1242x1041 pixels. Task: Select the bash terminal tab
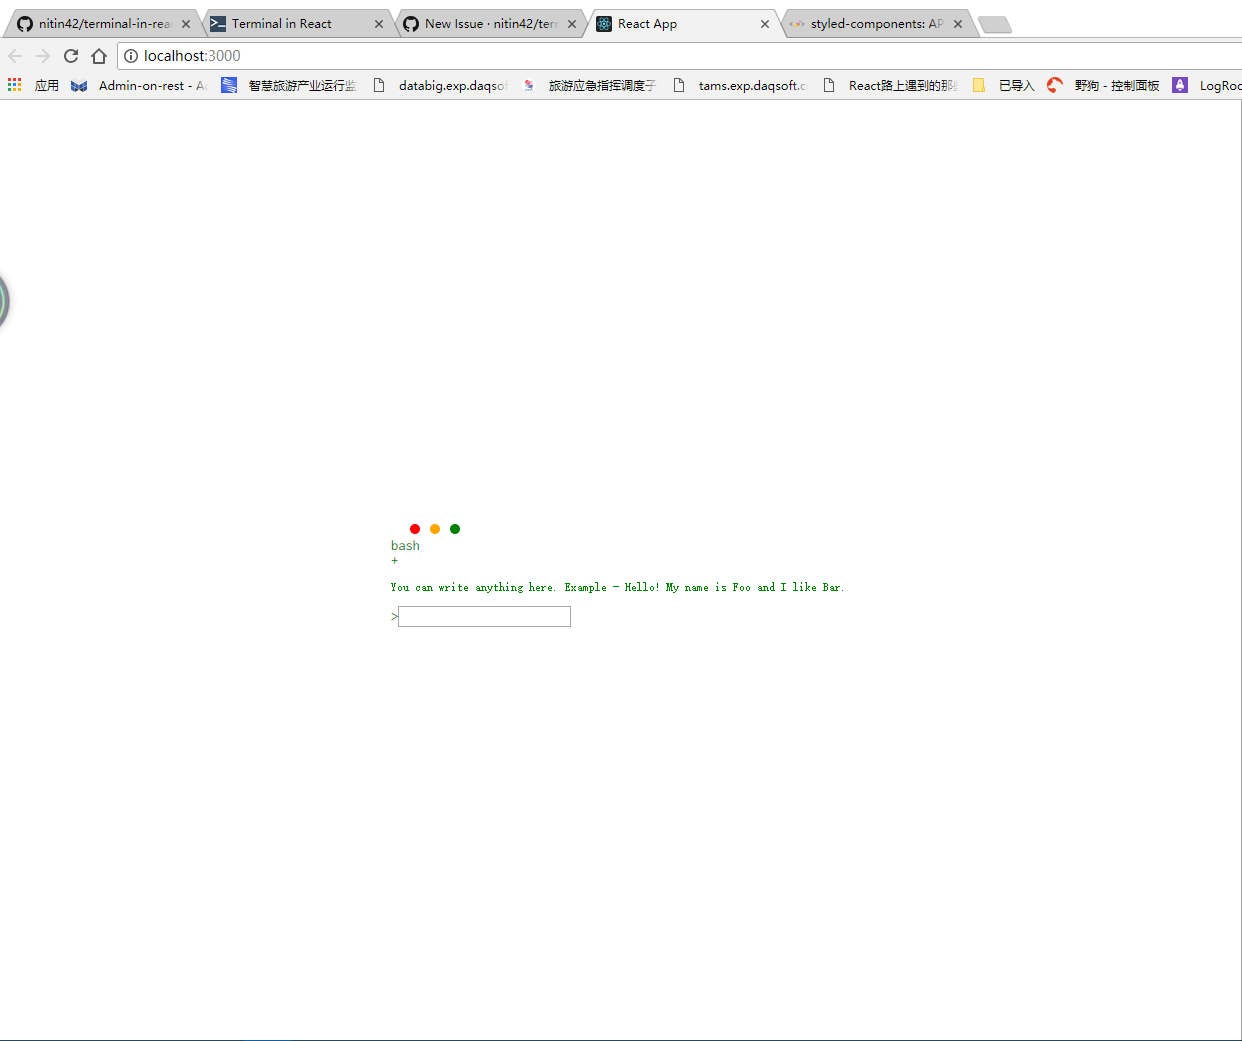click(x=405, y=546)
